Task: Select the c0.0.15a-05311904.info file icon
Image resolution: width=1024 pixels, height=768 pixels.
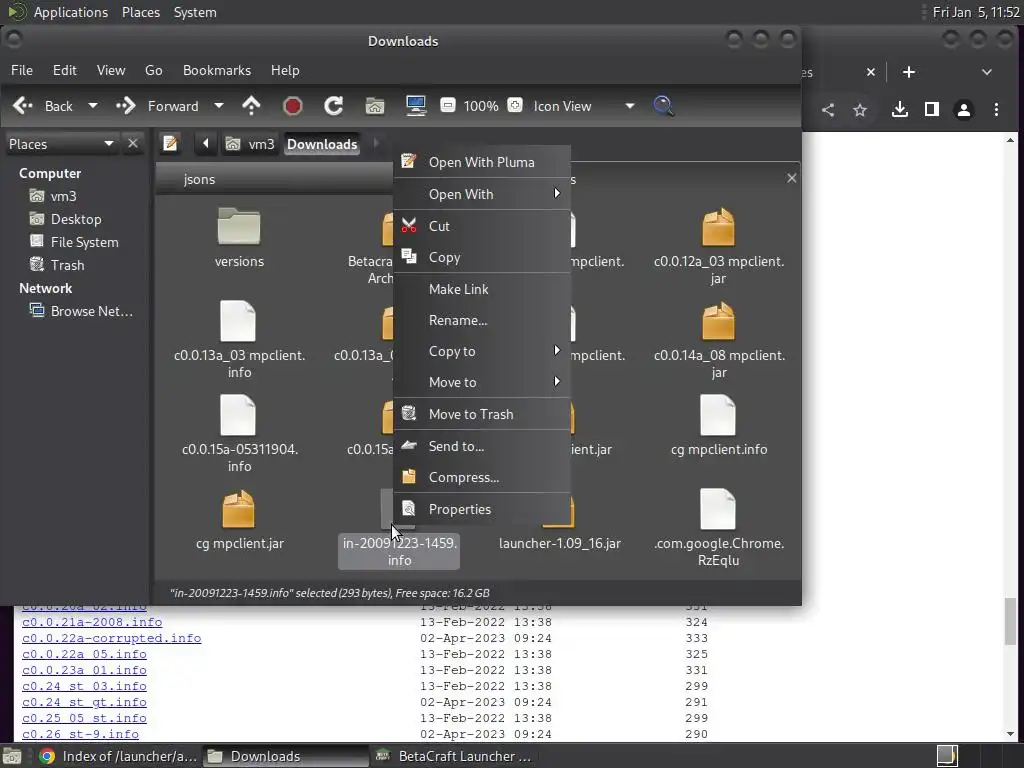Action: pyautogui.click(x=238, y=415)
